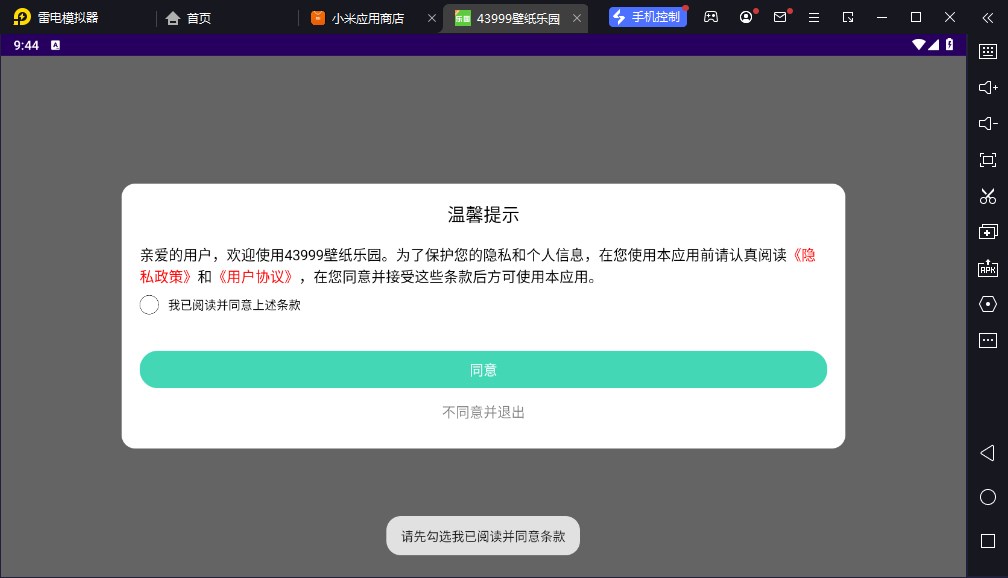Maximize the emulator window
The width and height of the screenshot is (1008, 578).
click(916, 17)
